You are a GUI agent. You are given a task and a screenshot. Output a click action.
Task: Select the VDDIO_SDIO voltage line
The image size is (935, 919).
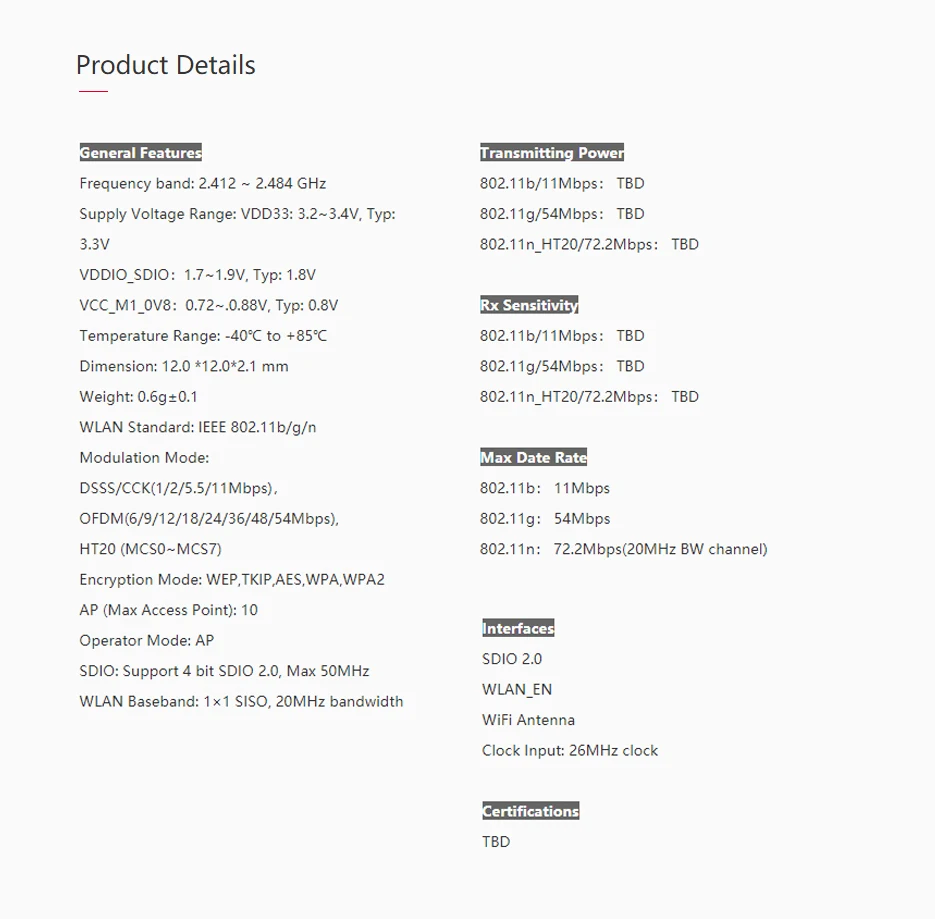tap(198, 275)
